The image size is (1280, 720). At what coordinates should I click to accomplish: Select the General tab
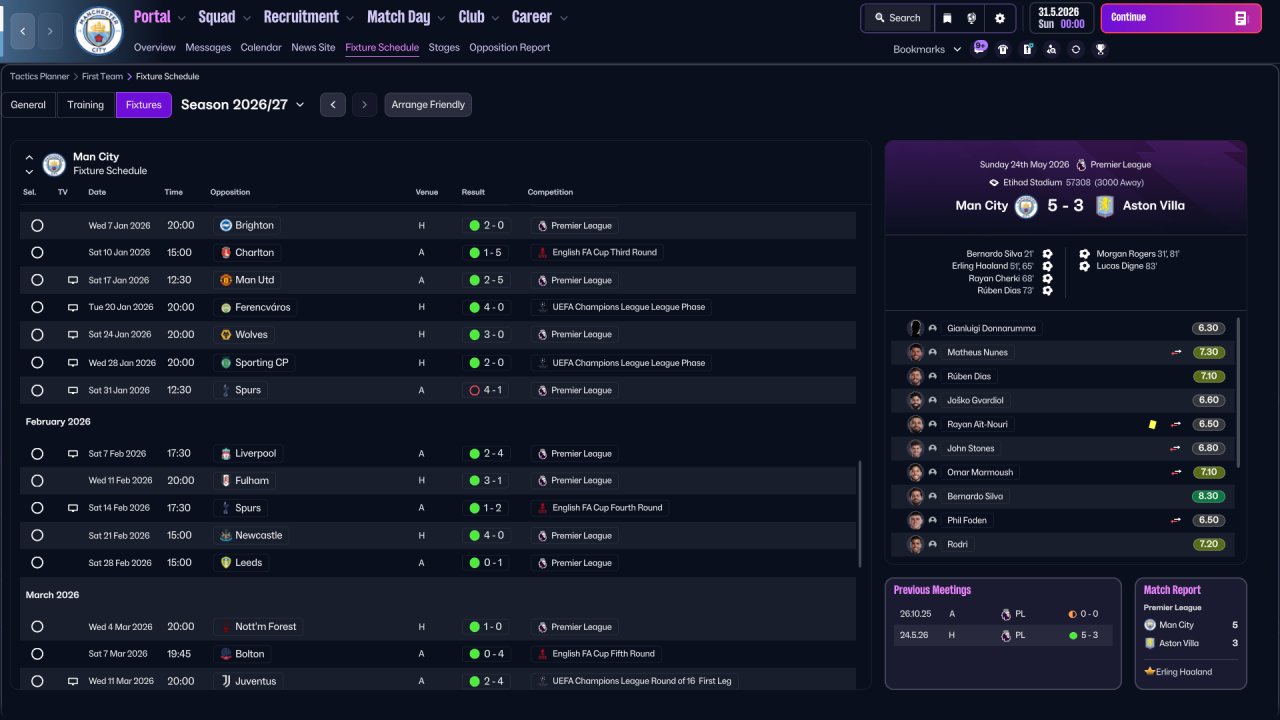point(28,105)
